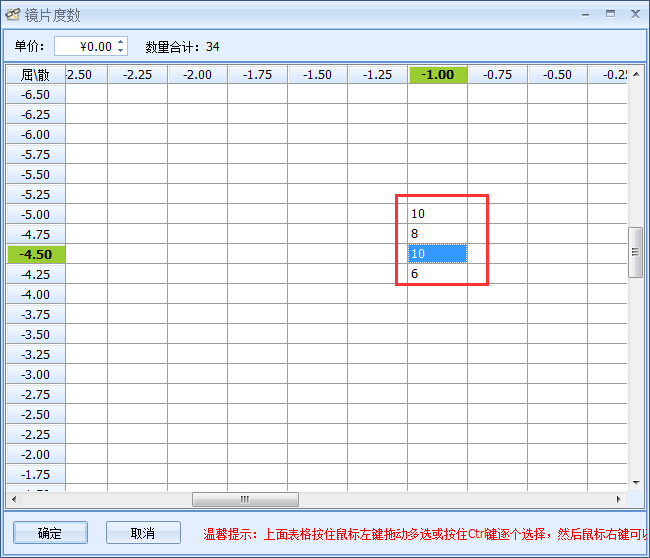Select the cell with value 6
The height and width of the screenshot is (558, 650).
(437, 274)
